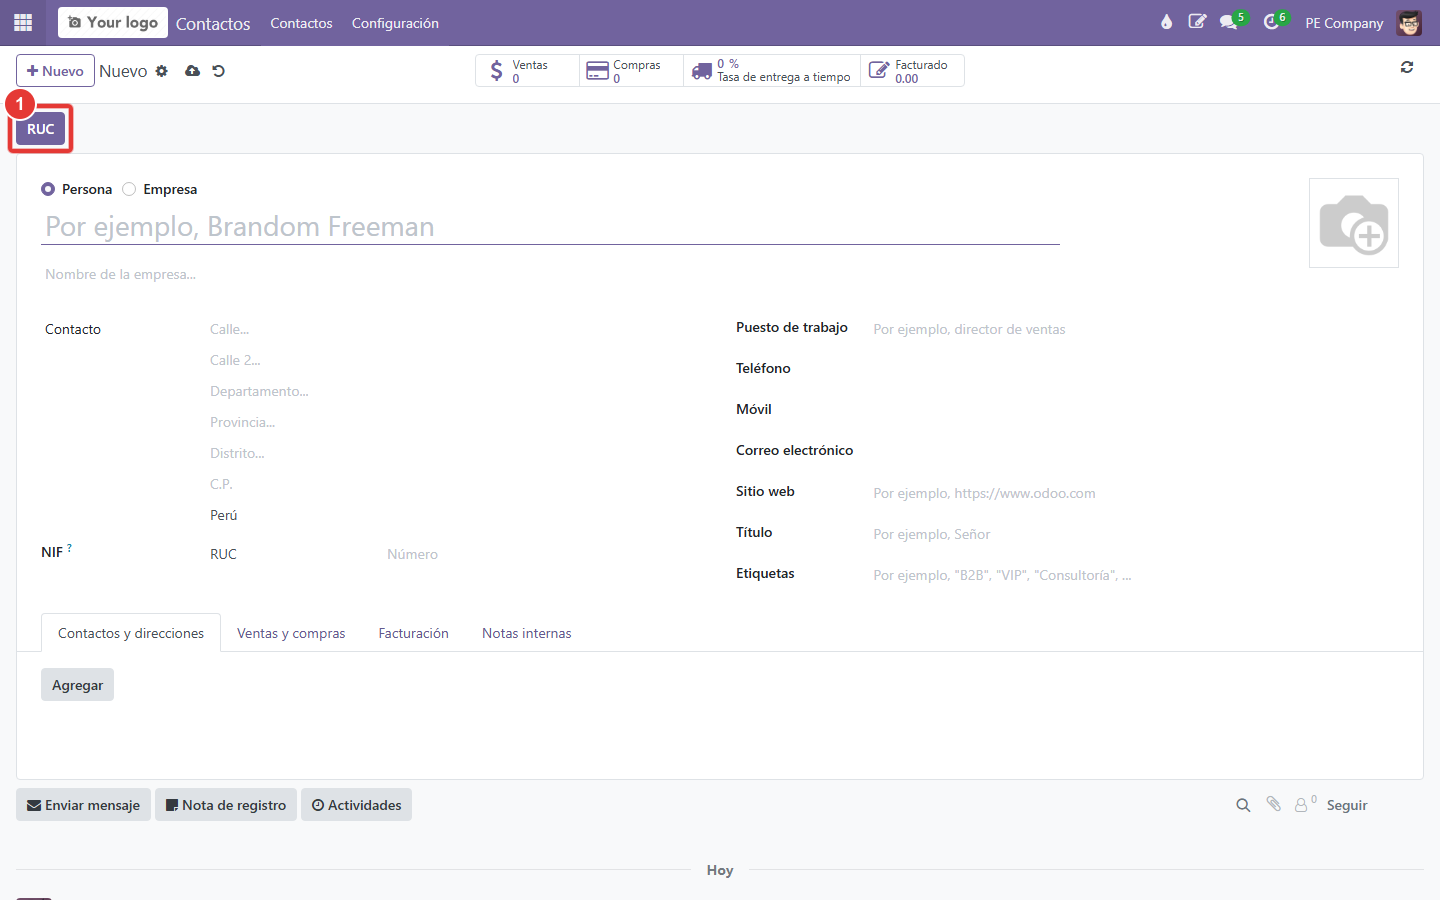Open the Configuración menu
Image resolution: width=1440 pixels, height=900 pixels.
[395, 23]
